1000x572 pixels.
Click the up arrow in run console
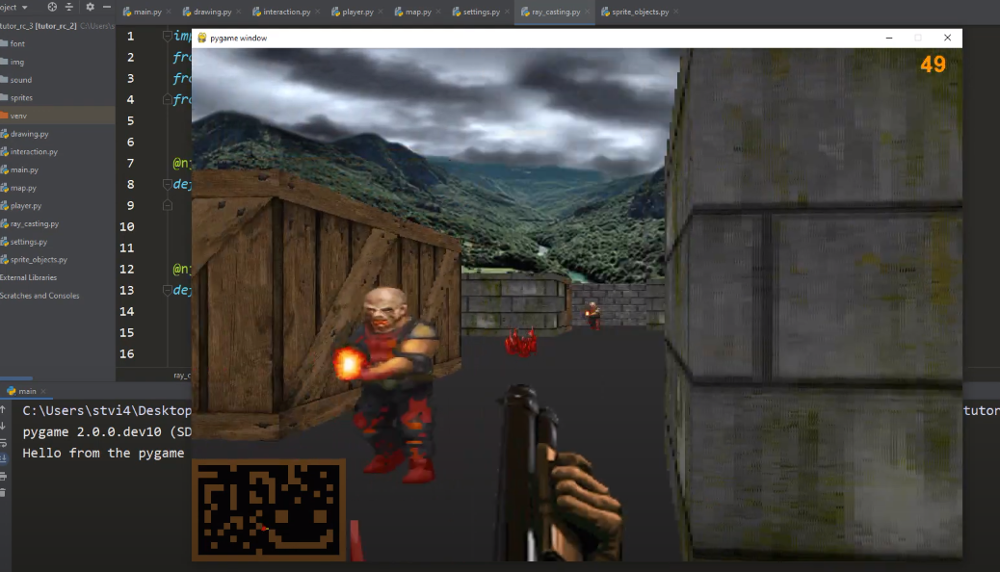click(x=4, y=409)
